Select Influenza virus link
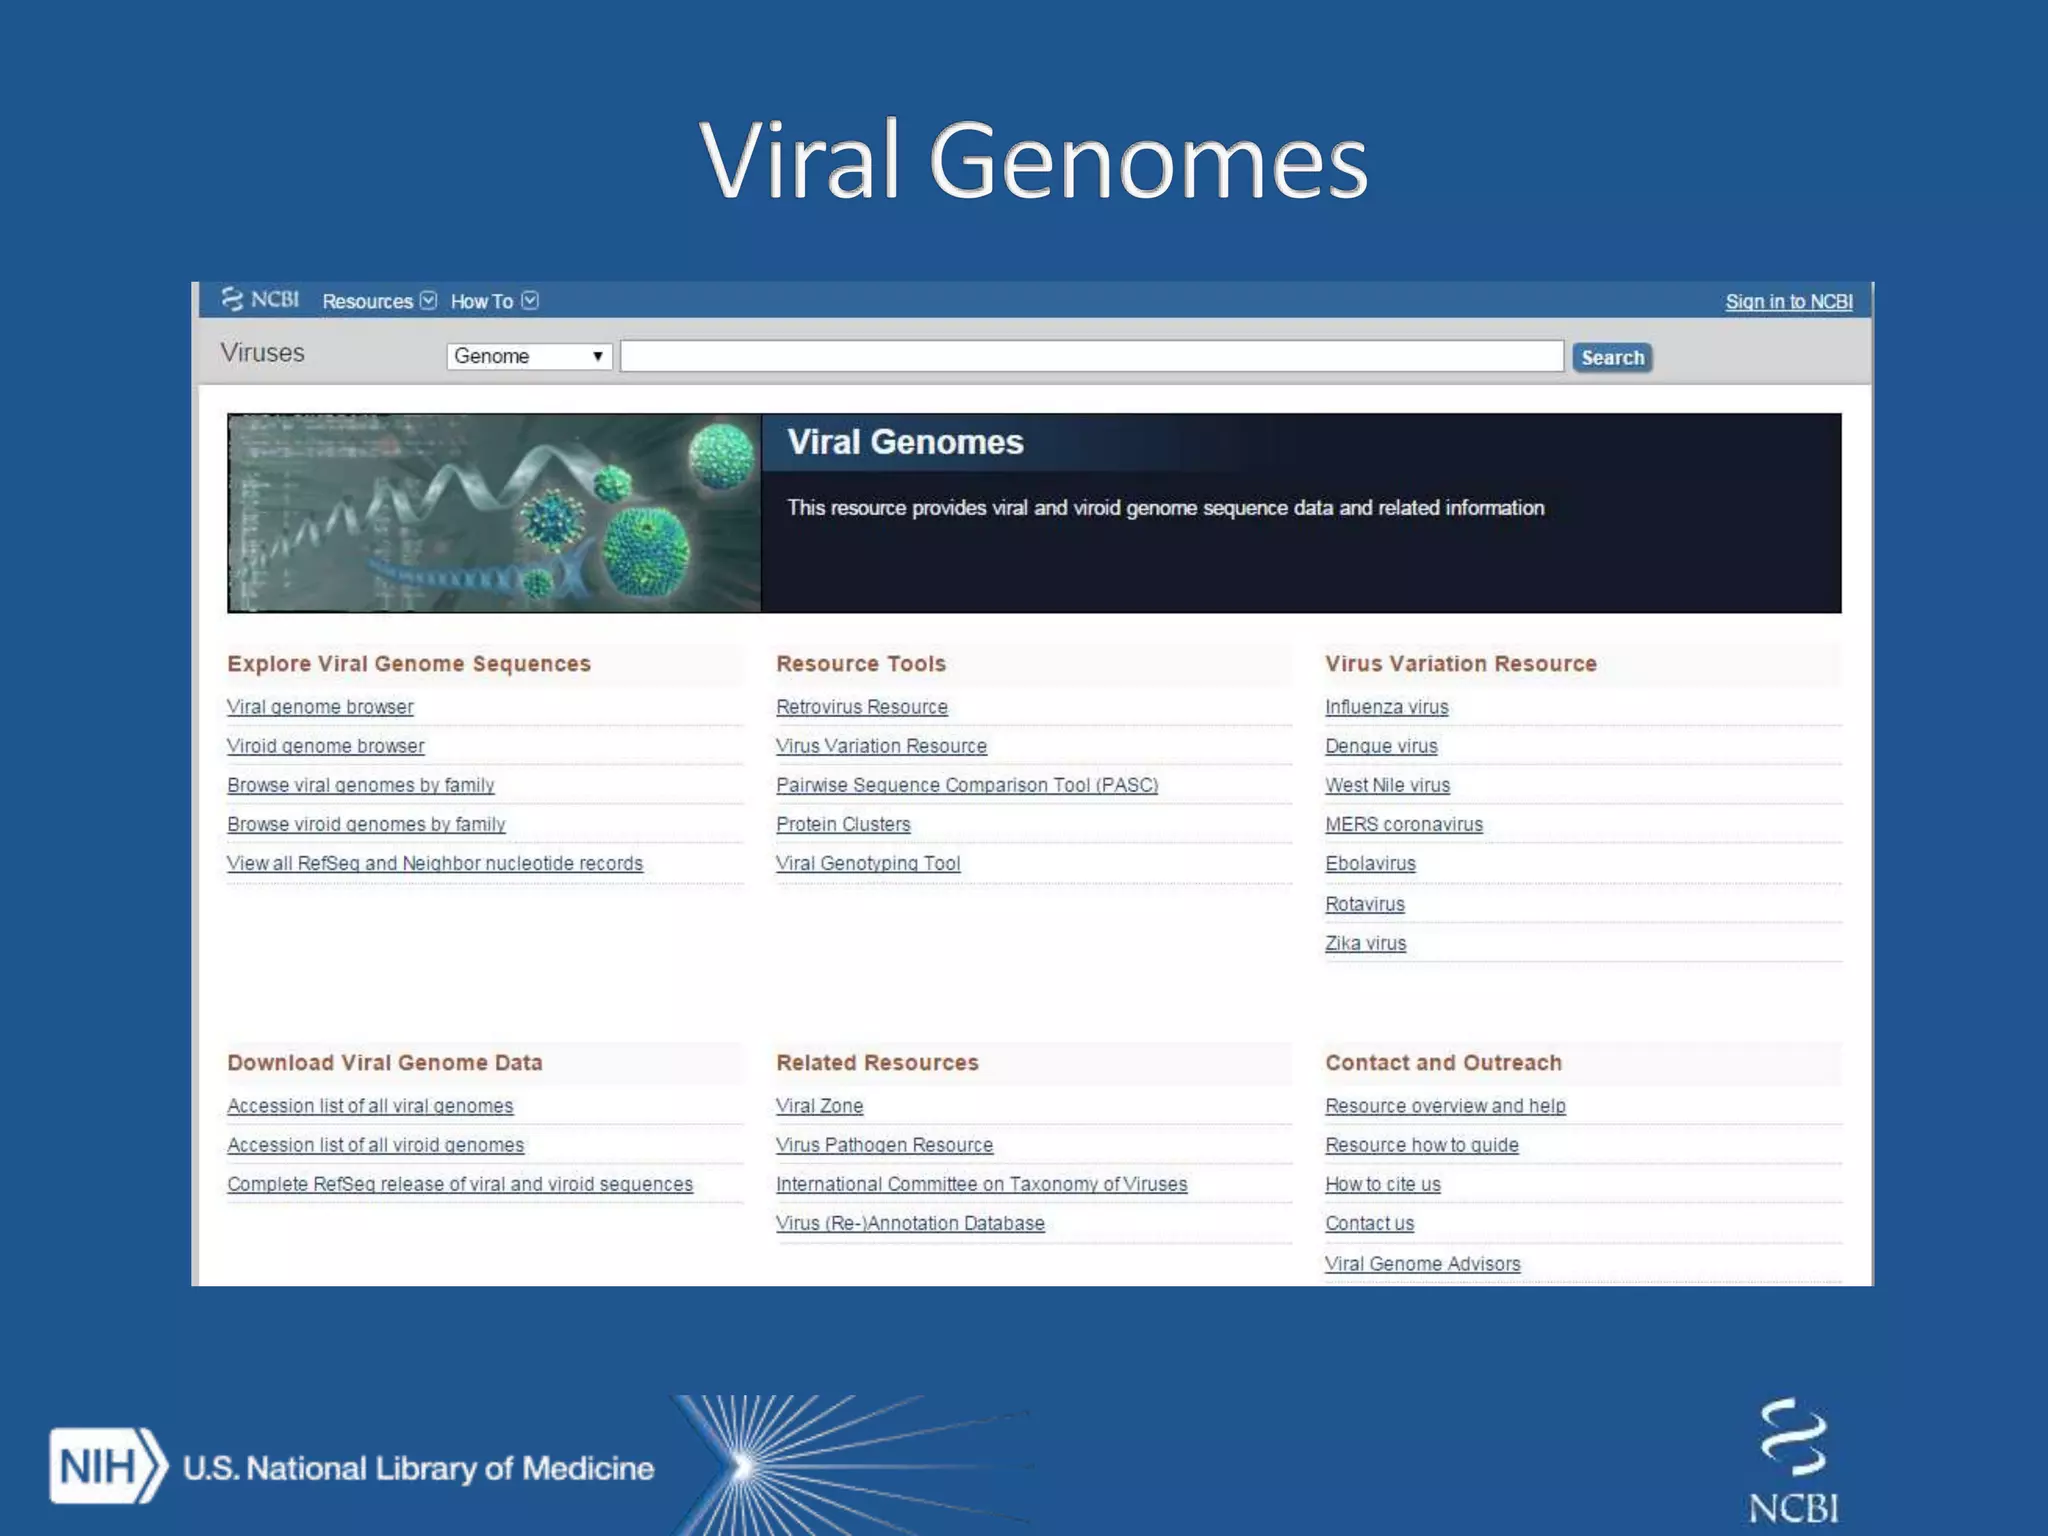 pyautogui.click(x=1386, y=707)
